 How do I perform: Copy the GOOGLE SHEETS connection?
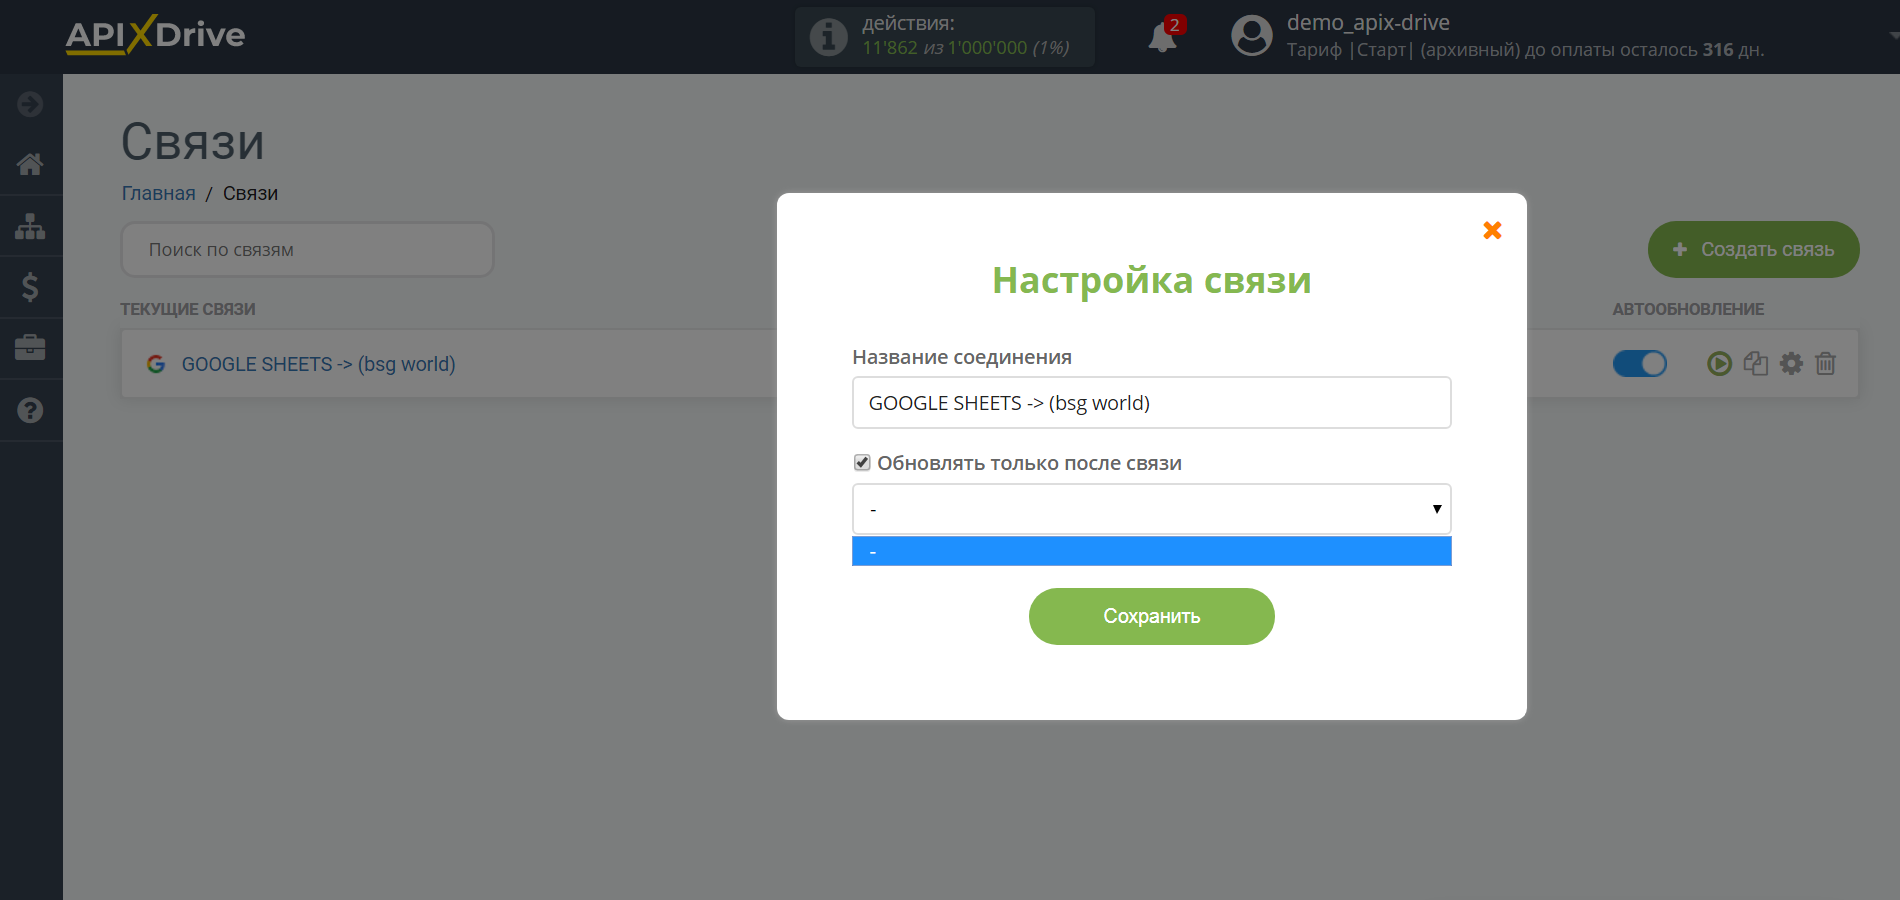click(x=1756, y=363)
